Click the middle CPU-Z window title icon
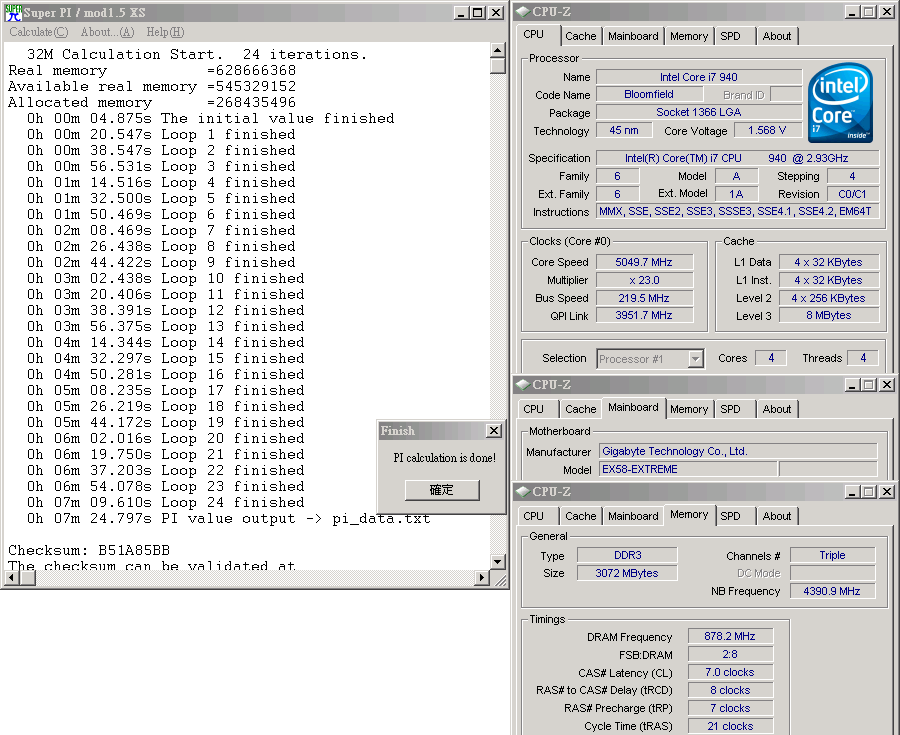The width and height of the screenshot is (900, 735). coord(523,384)
